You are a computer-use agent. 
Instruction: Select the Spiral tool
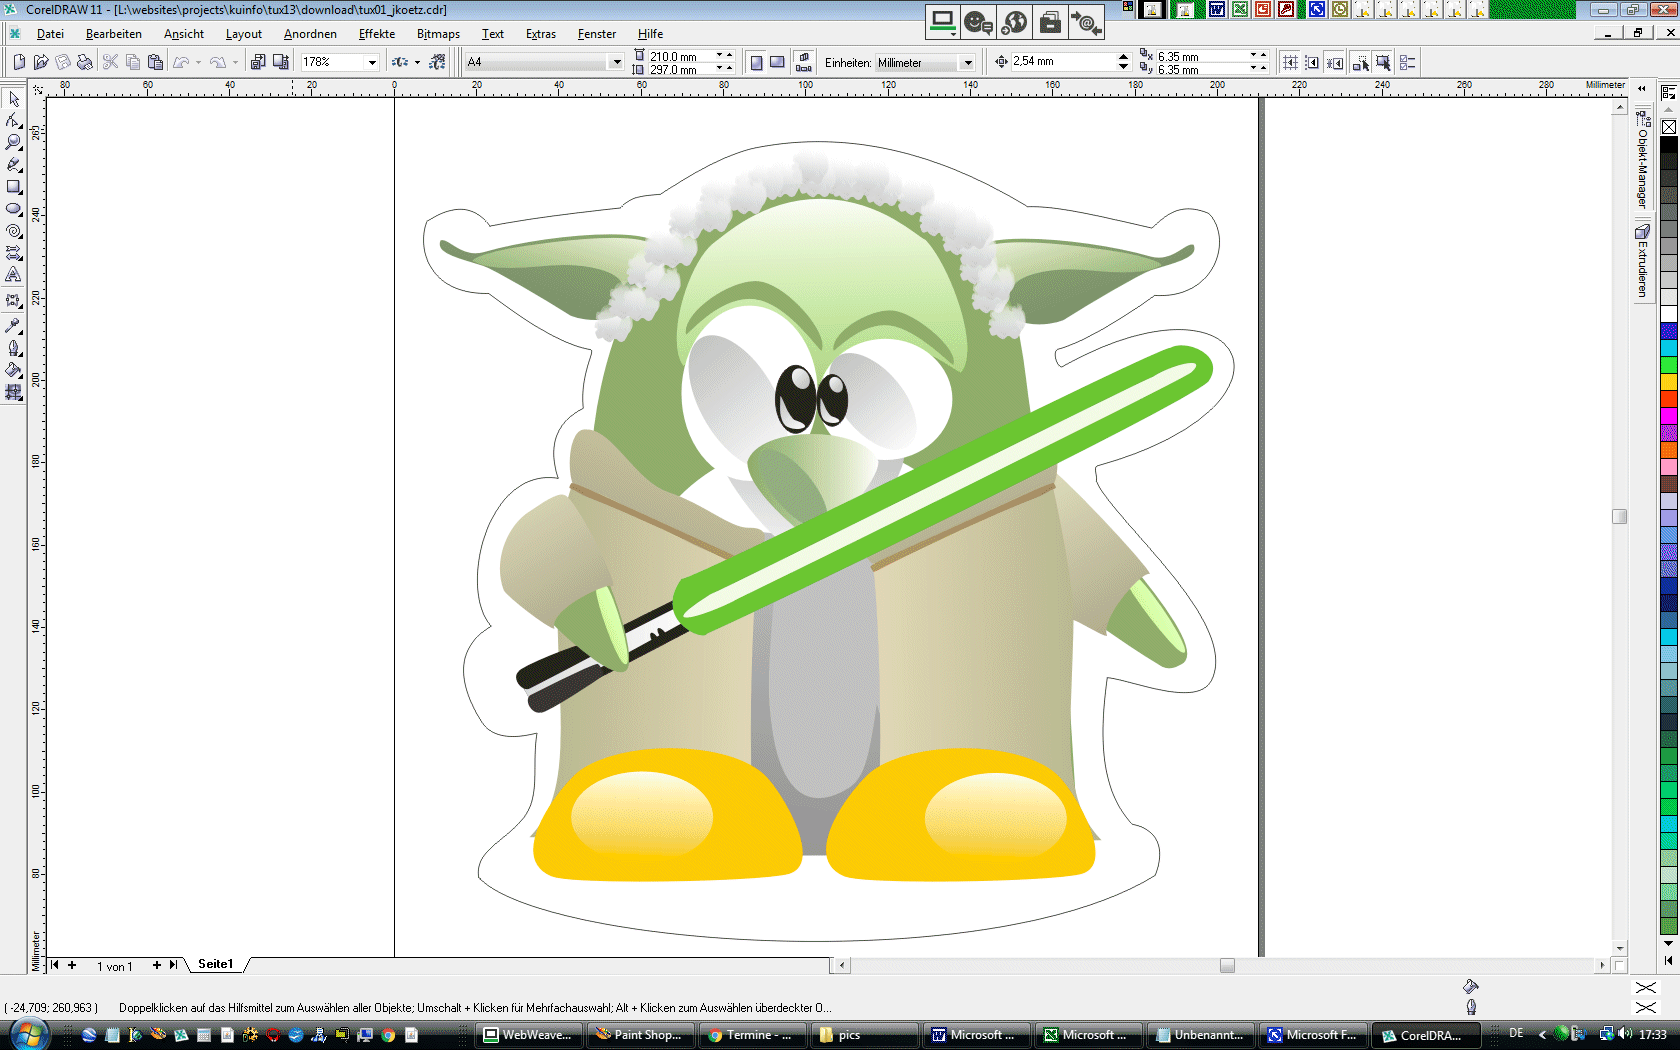pos(14,231)
